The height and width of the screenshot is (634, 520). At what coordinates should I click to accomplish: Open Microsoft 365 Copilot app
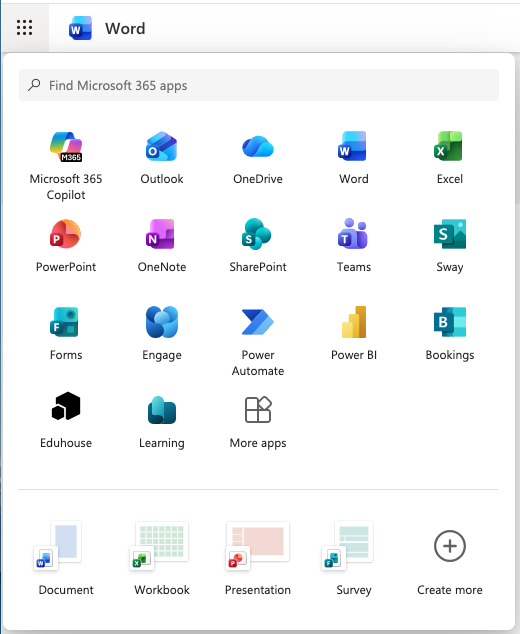[x=66, y=166]
